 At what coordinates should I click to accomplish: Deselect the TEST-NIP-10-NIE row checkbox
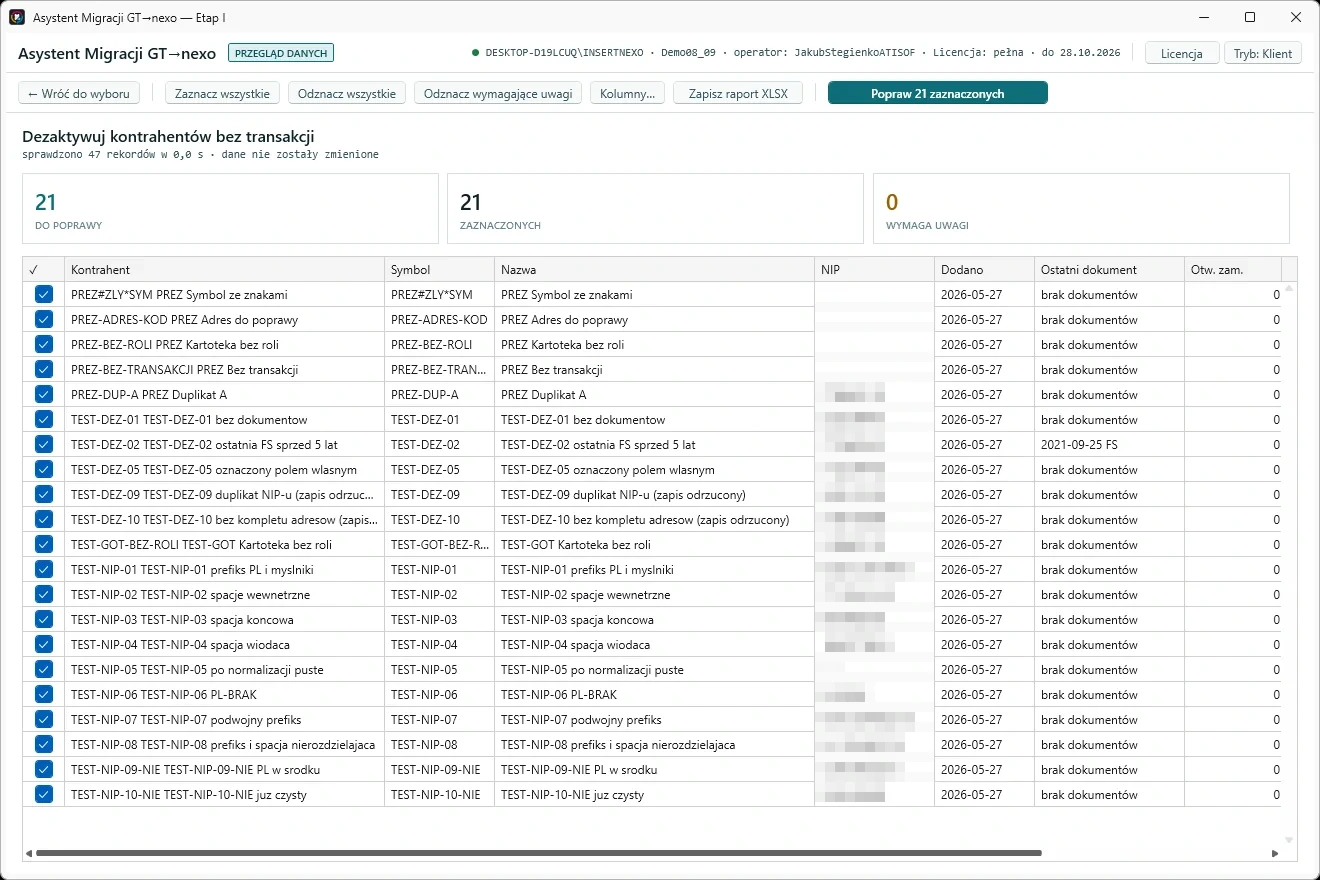[44, 794]
